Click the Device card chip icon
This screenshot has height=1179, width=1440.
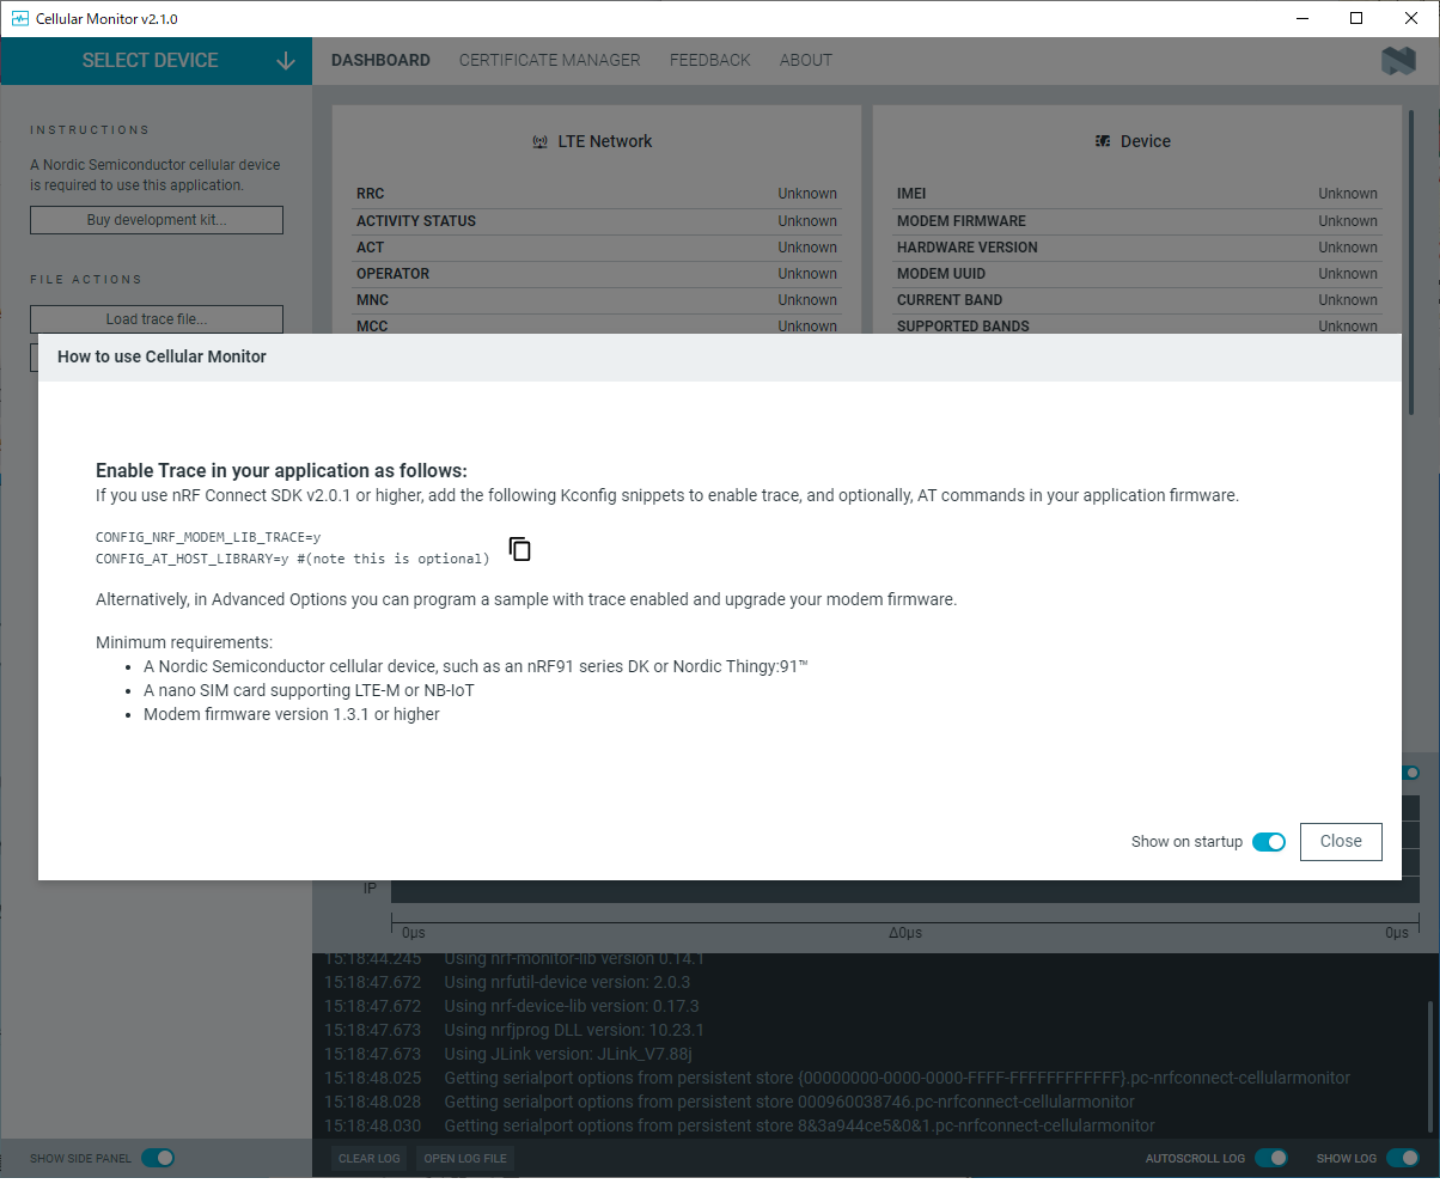coord(1102,142)
